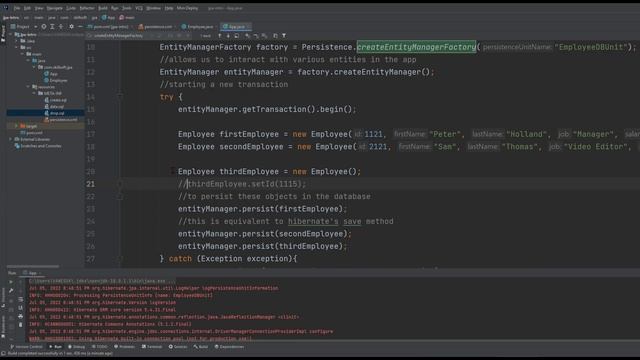The height and width of the screenshot is (360, 640).
Task: Open the Help menu
Action: pyautogui.click(x=169, y=8)
